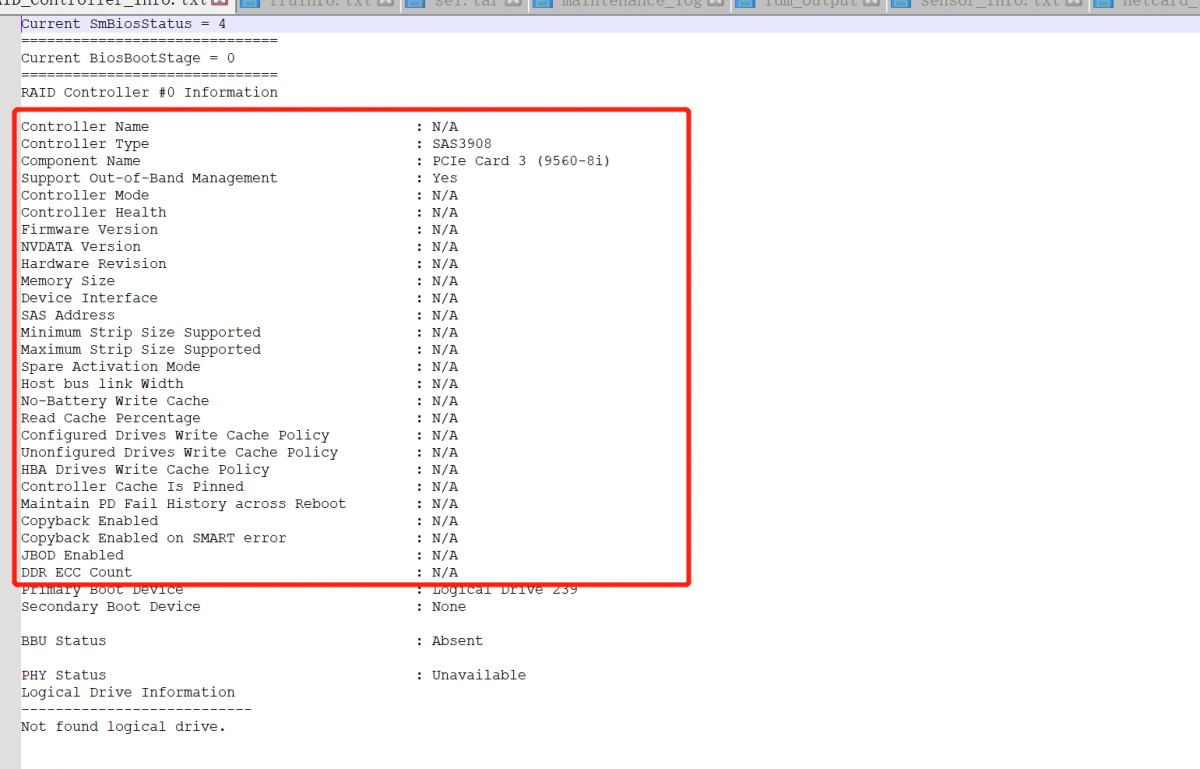Click the 'Not found logical drive.' line
Image resolution: width=1200 pixels, height=769 pixels.
123,727
